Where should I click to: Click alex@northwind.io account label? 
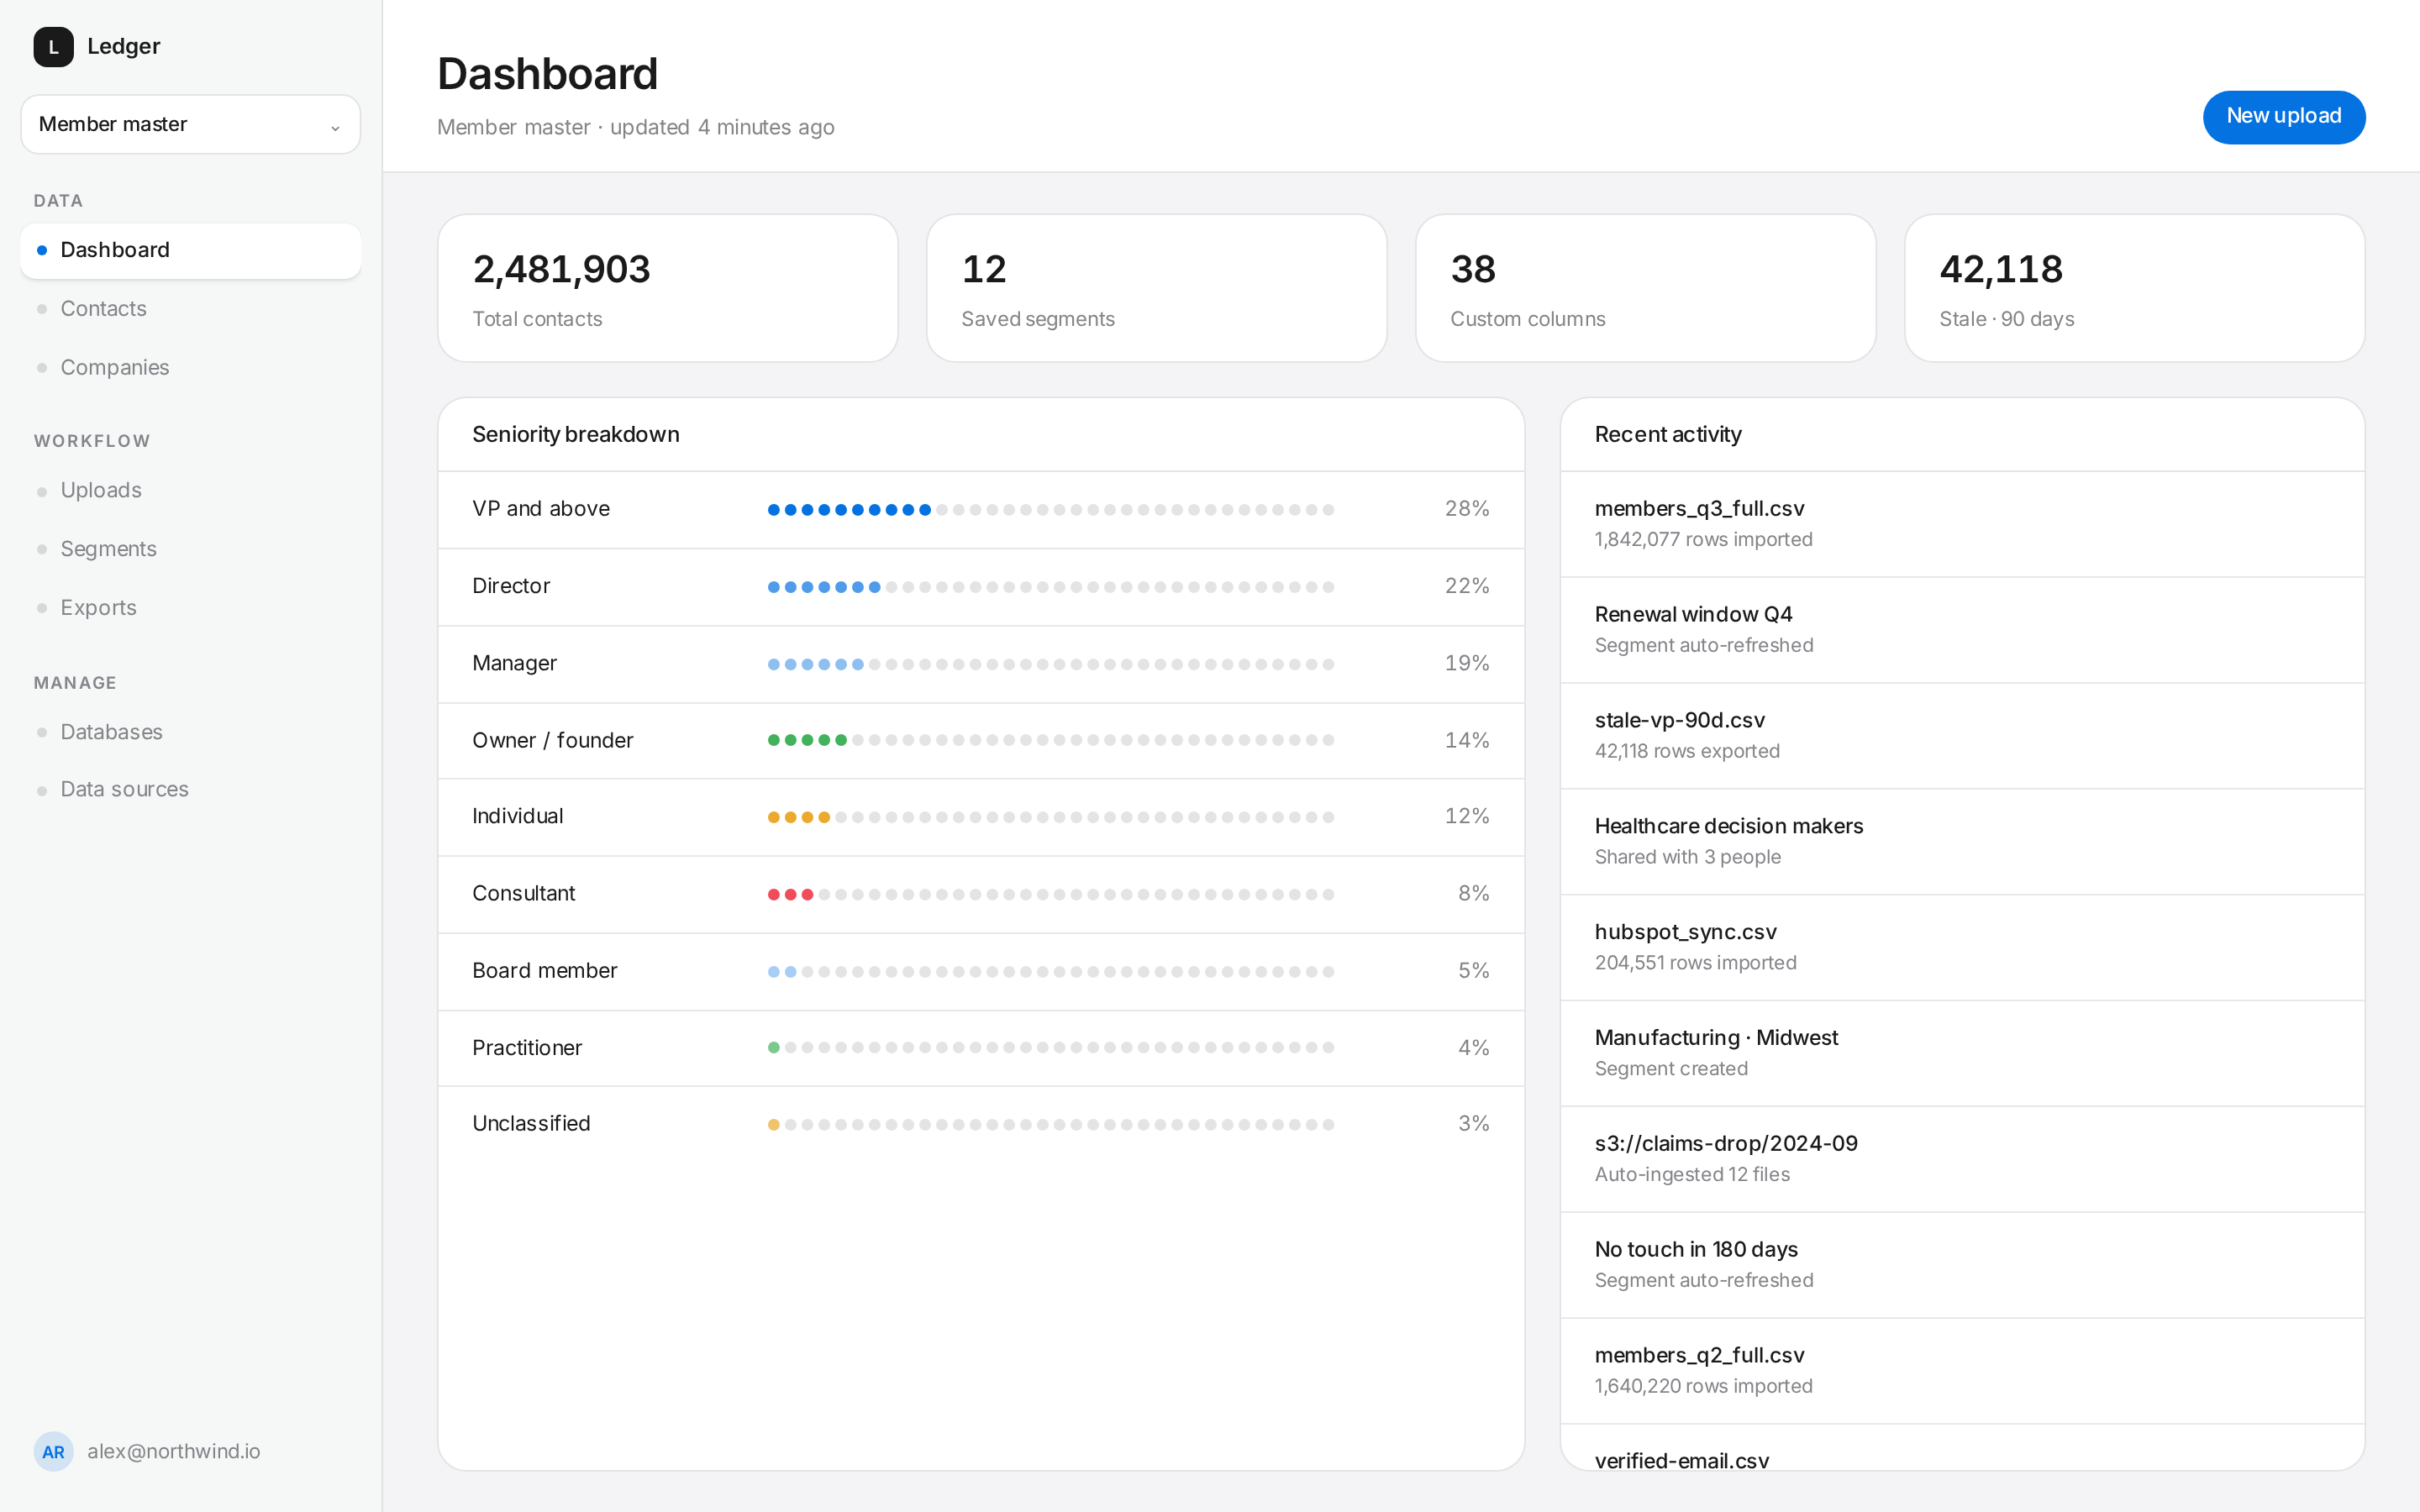[173, 1451]
